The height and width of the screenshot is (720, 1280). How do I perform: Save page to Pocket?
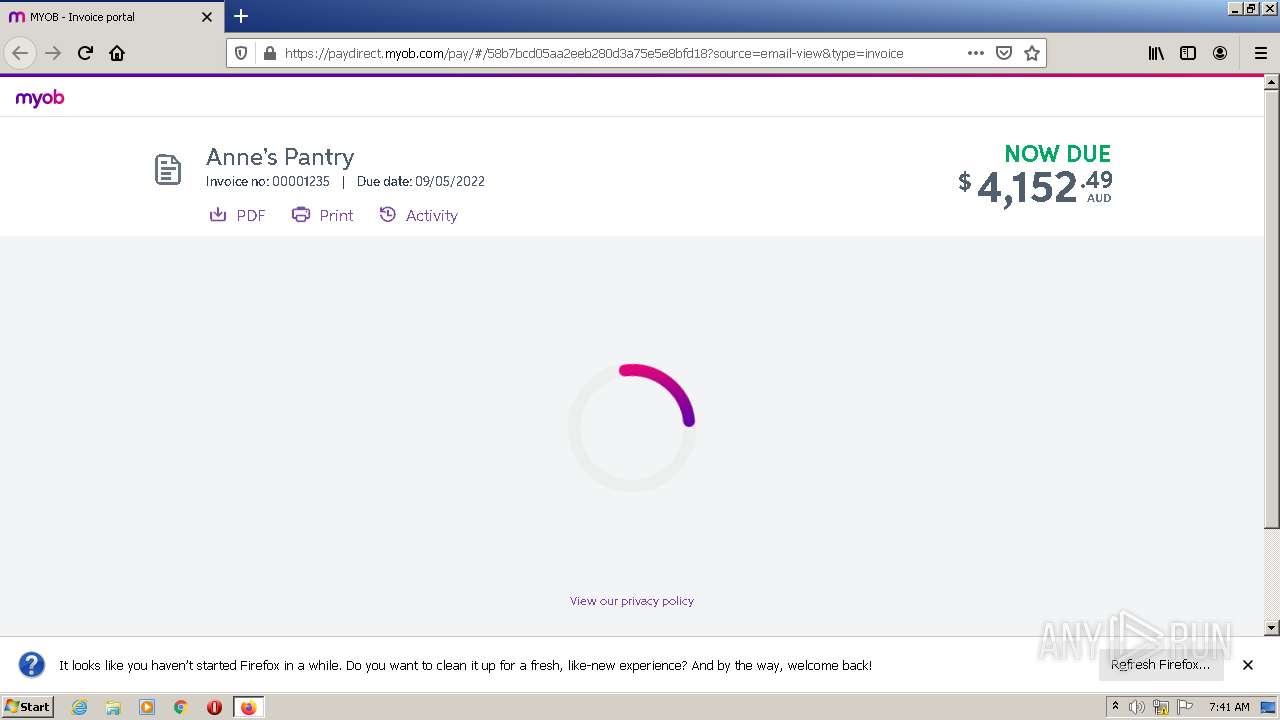tap(1004, 53)
